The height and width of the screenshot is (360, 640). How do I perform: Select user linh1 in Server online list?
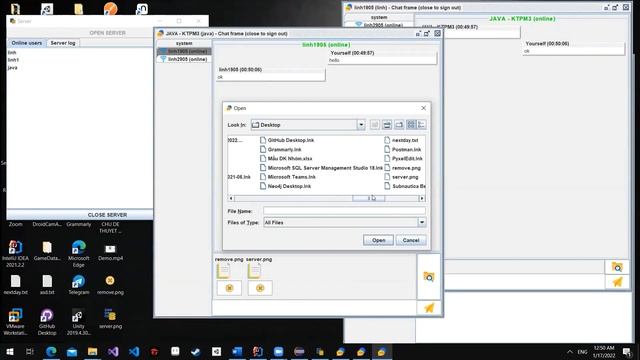point(13,60)
